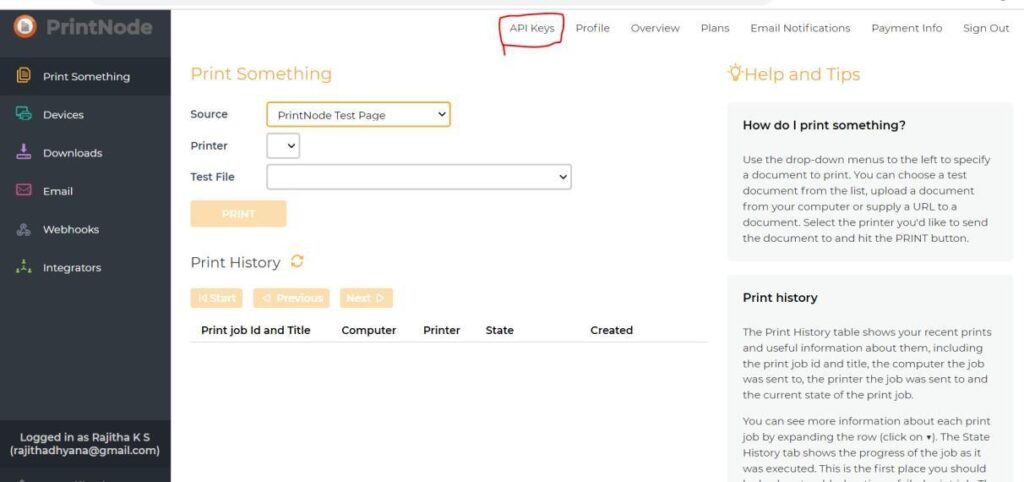Viewport: 1024px width, 482px height.
Task: Open the Source dropdown
Action: 358,115
